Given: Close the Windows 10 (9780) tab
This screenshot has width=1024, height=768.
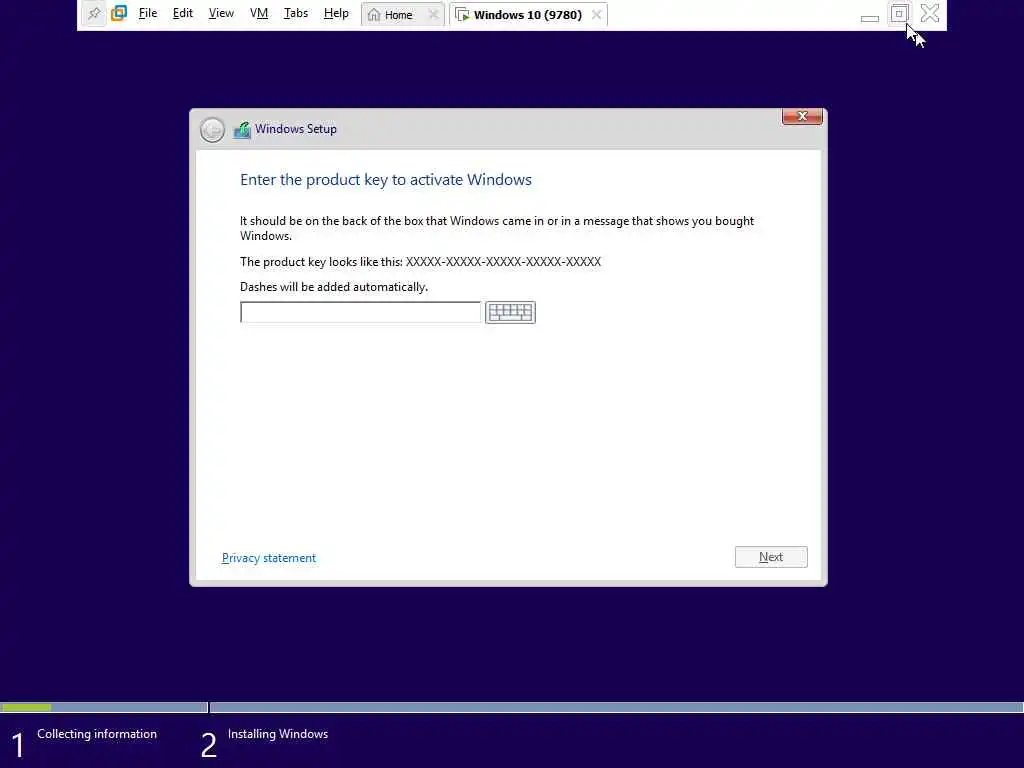Looking at the screenshot, I should tap(596, 14).
